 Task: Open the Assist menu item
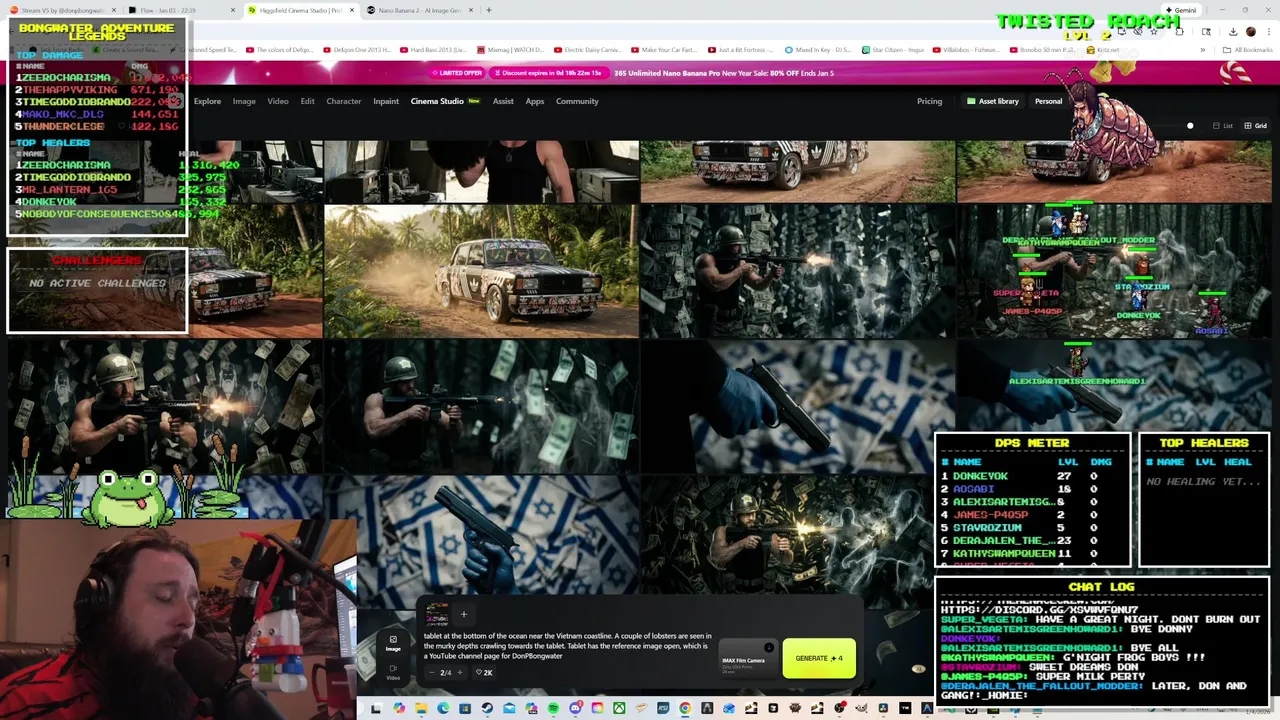pyautogui.click(x=503, y=101)
